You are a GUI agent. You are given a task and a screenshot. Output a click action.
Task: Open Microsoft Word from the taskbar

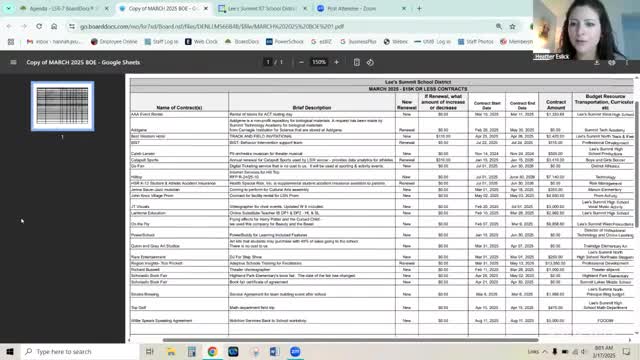pyautogui.click(x=274, y=351)
